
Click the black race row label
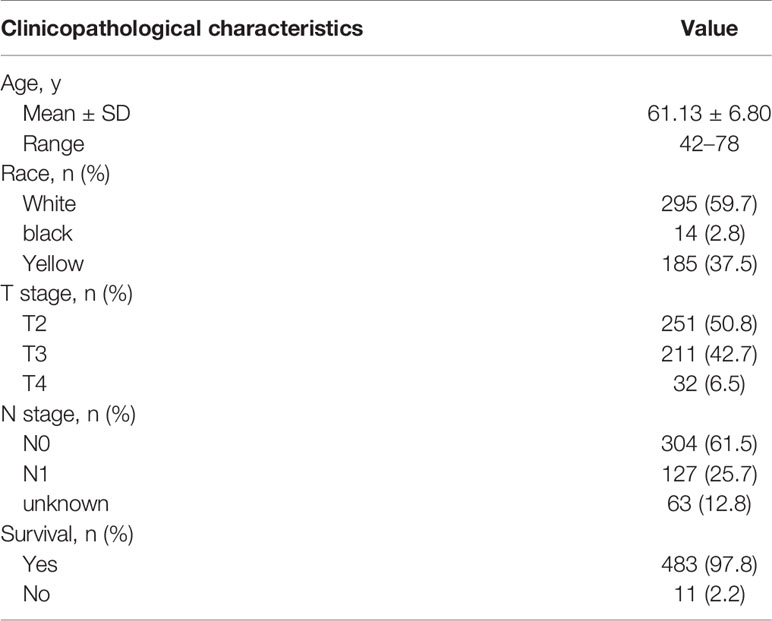coord(48,233)
